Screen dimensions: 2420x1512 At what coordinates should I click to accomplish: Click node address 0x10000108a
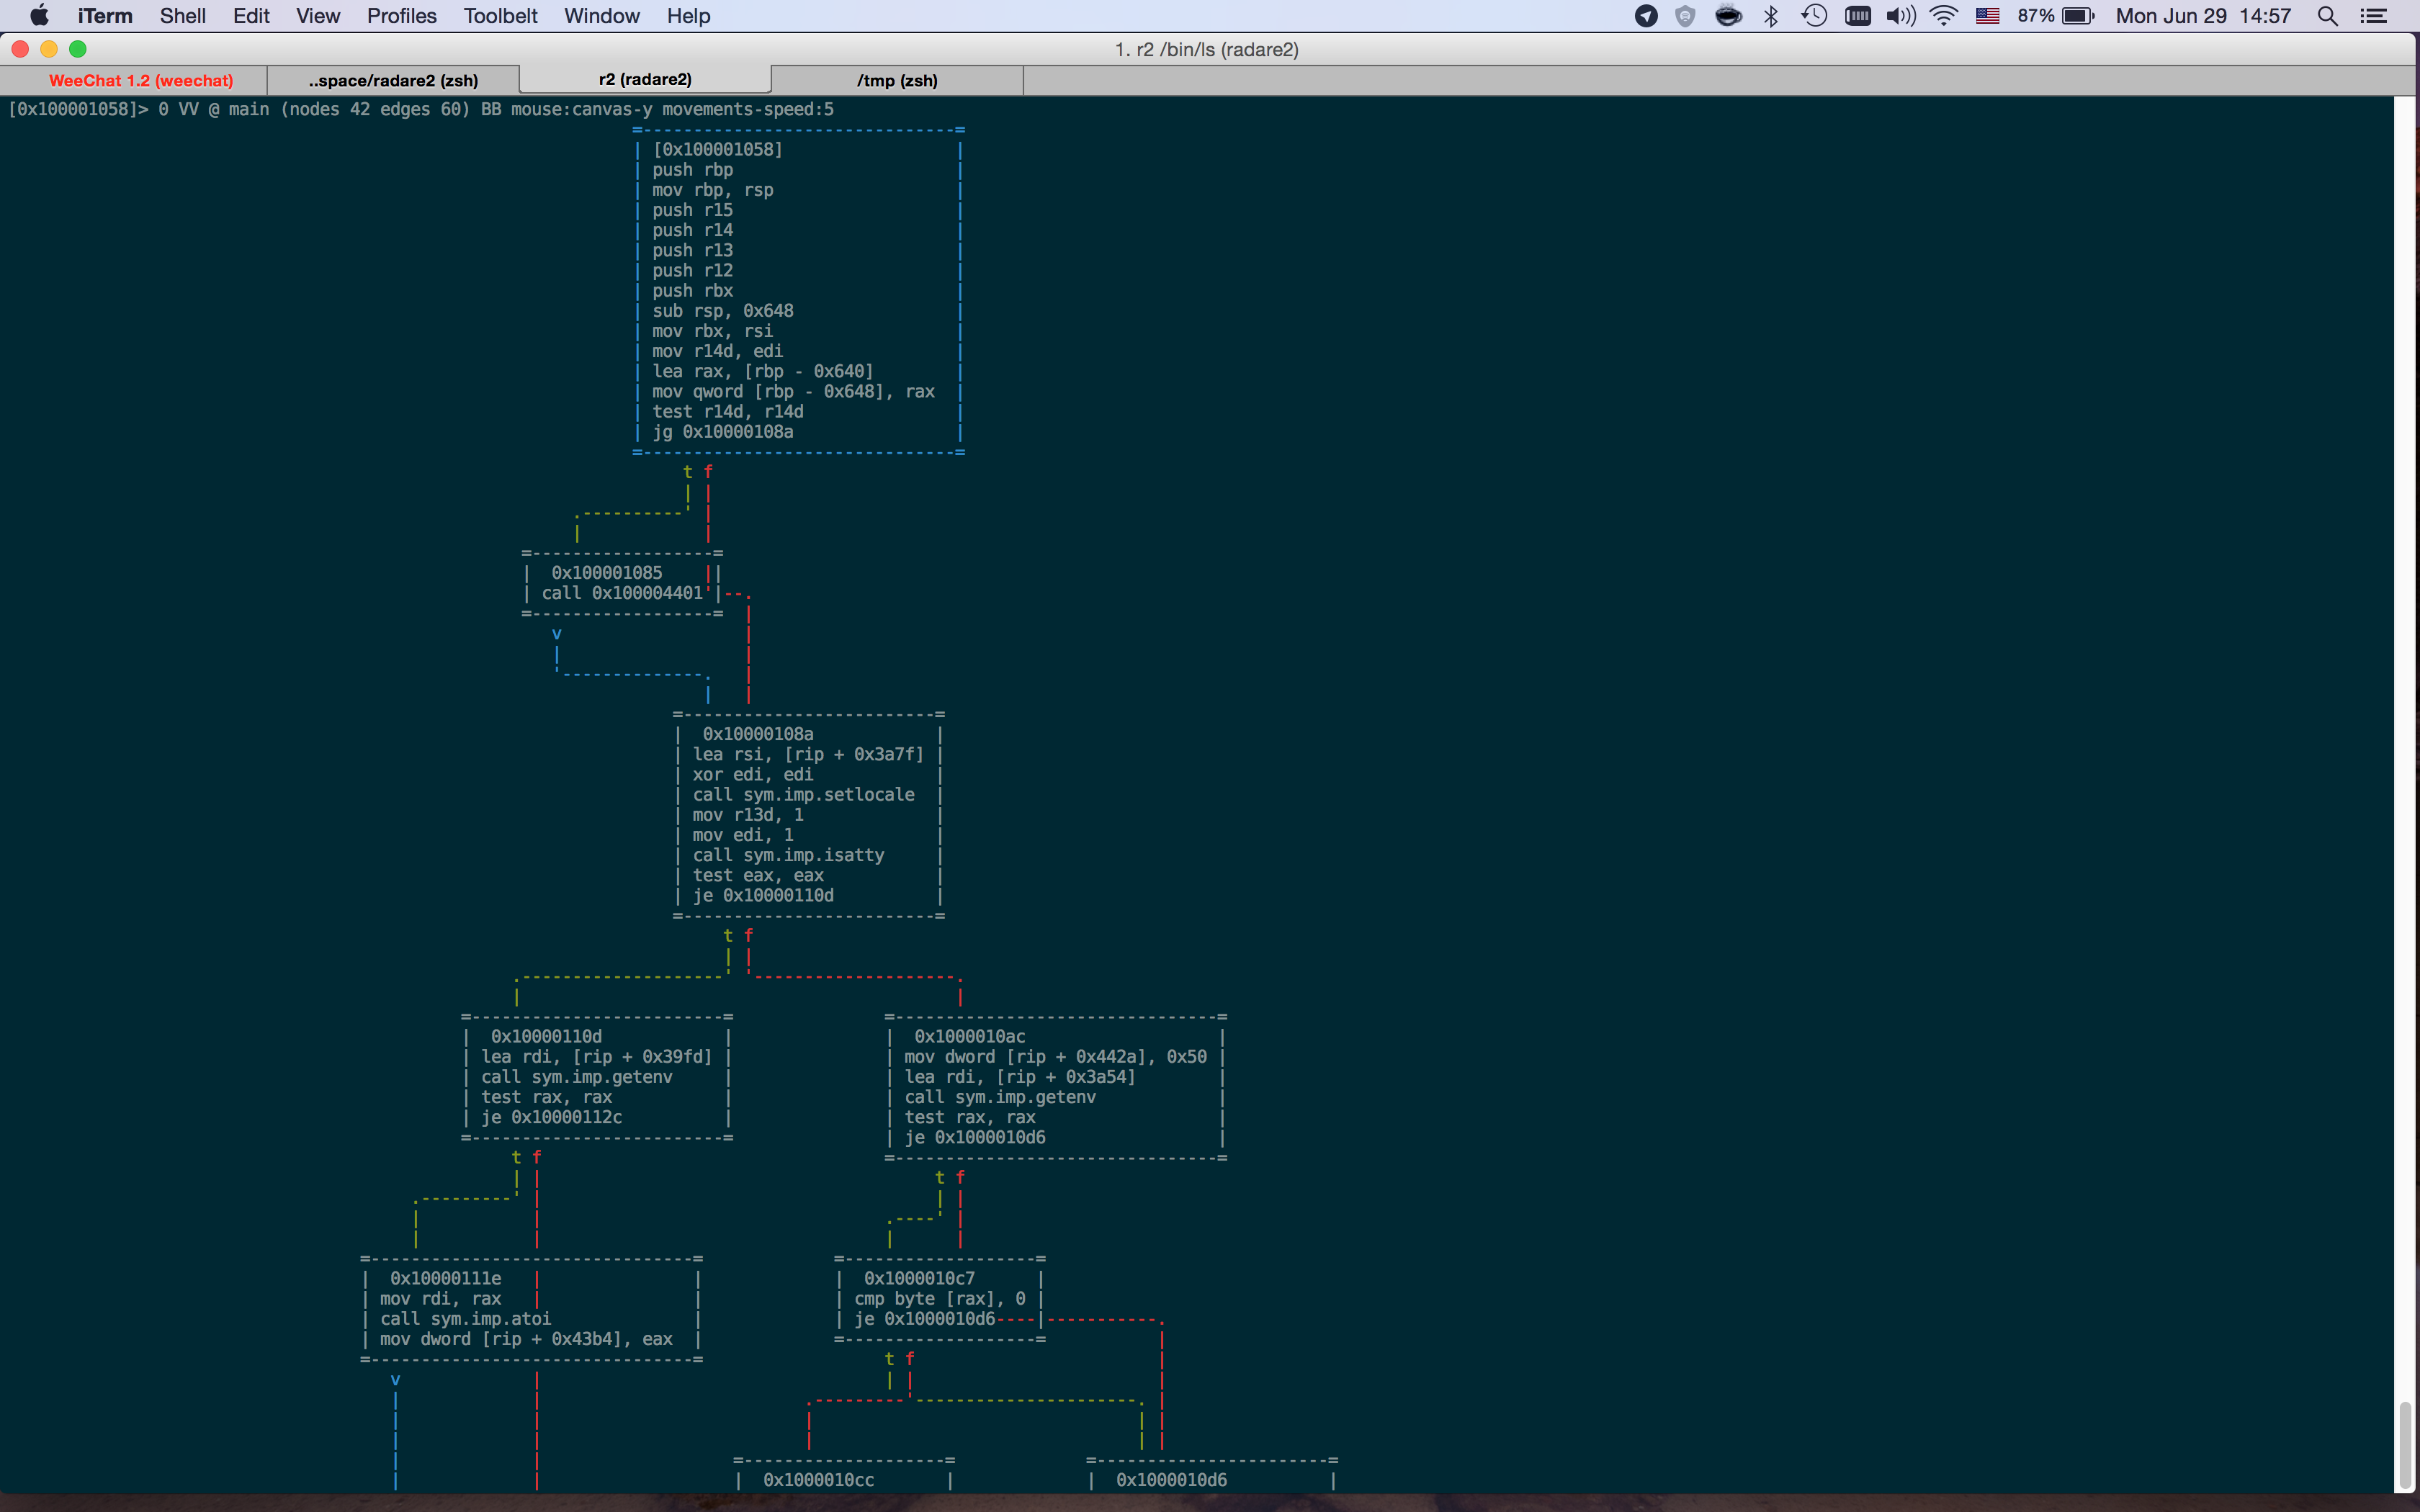coord(758,734)
